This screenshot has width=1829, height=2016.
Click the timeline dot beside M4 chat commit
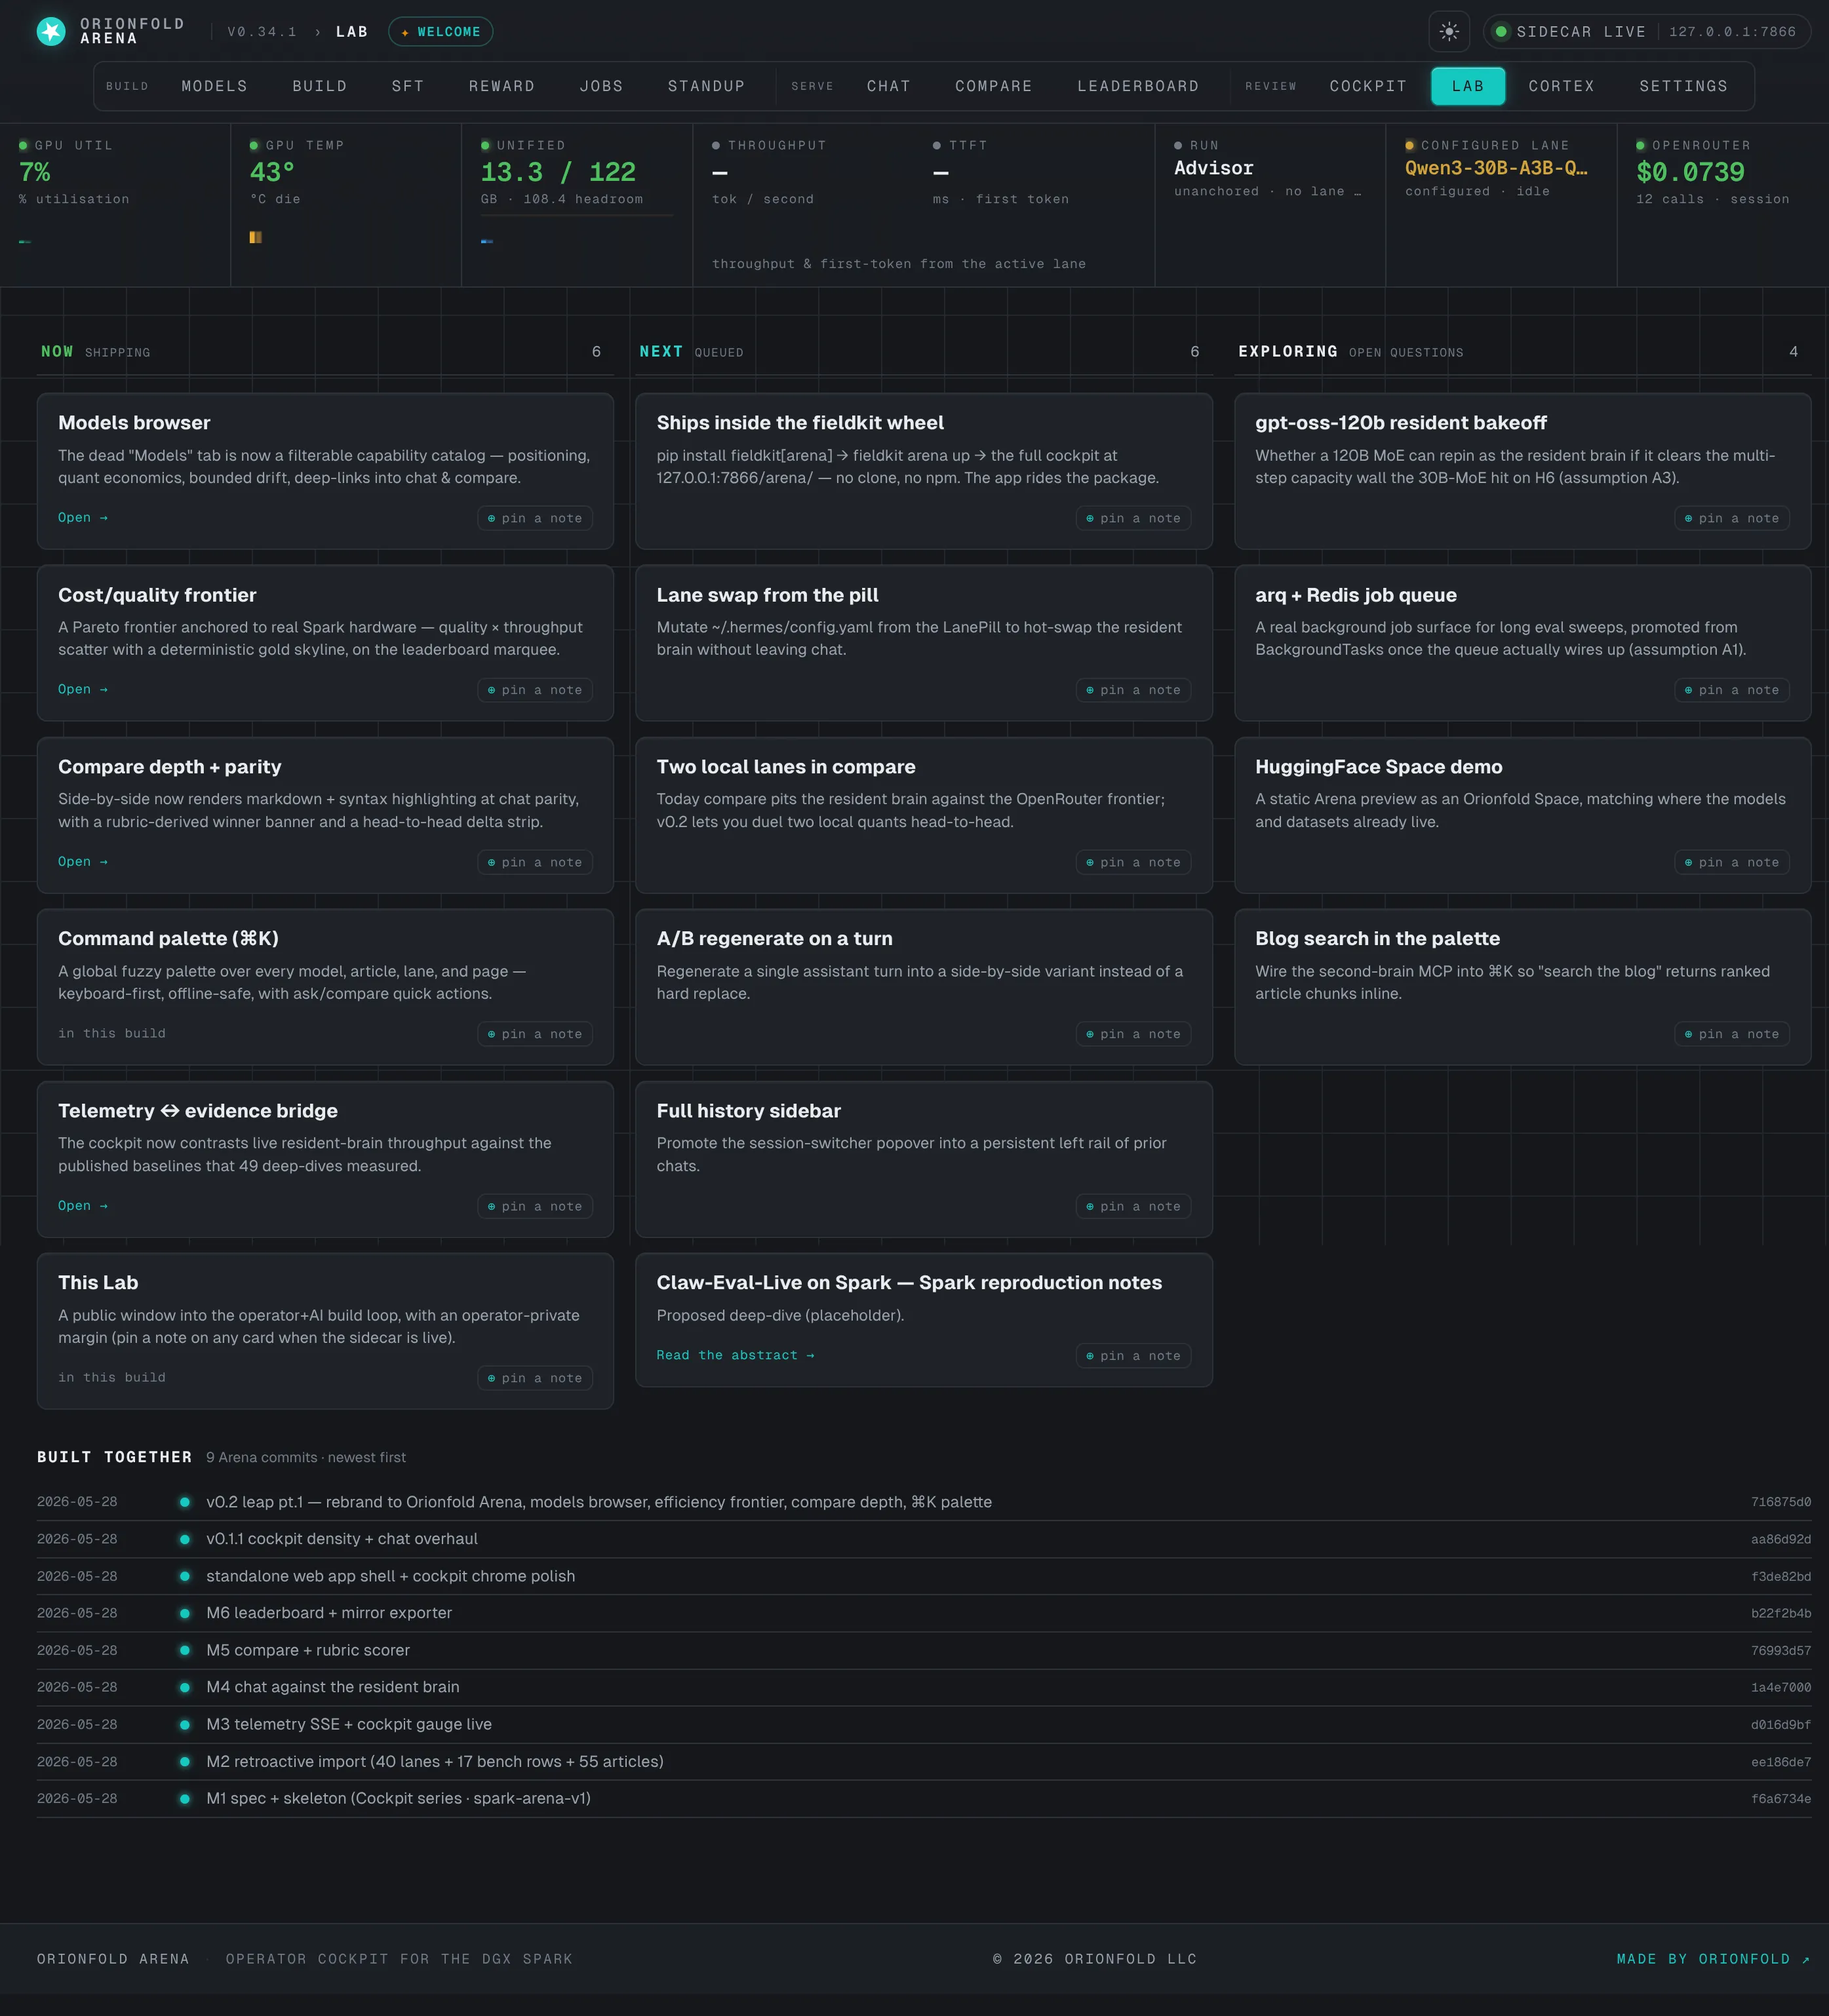pyautogui.click(x=185, y=1687)
